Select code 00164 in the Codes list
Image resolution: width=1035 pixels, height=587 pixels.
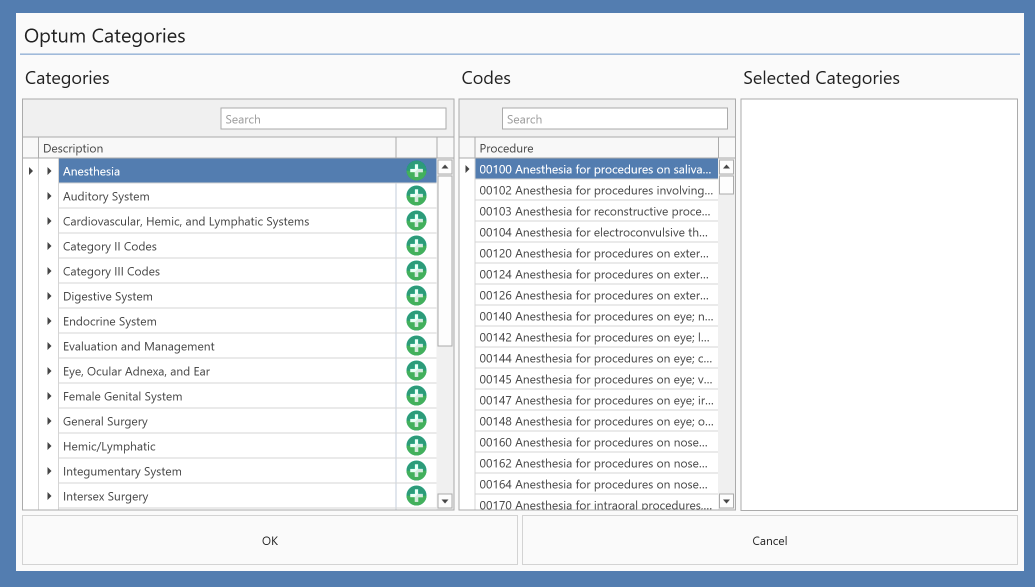tap(597, 484)
